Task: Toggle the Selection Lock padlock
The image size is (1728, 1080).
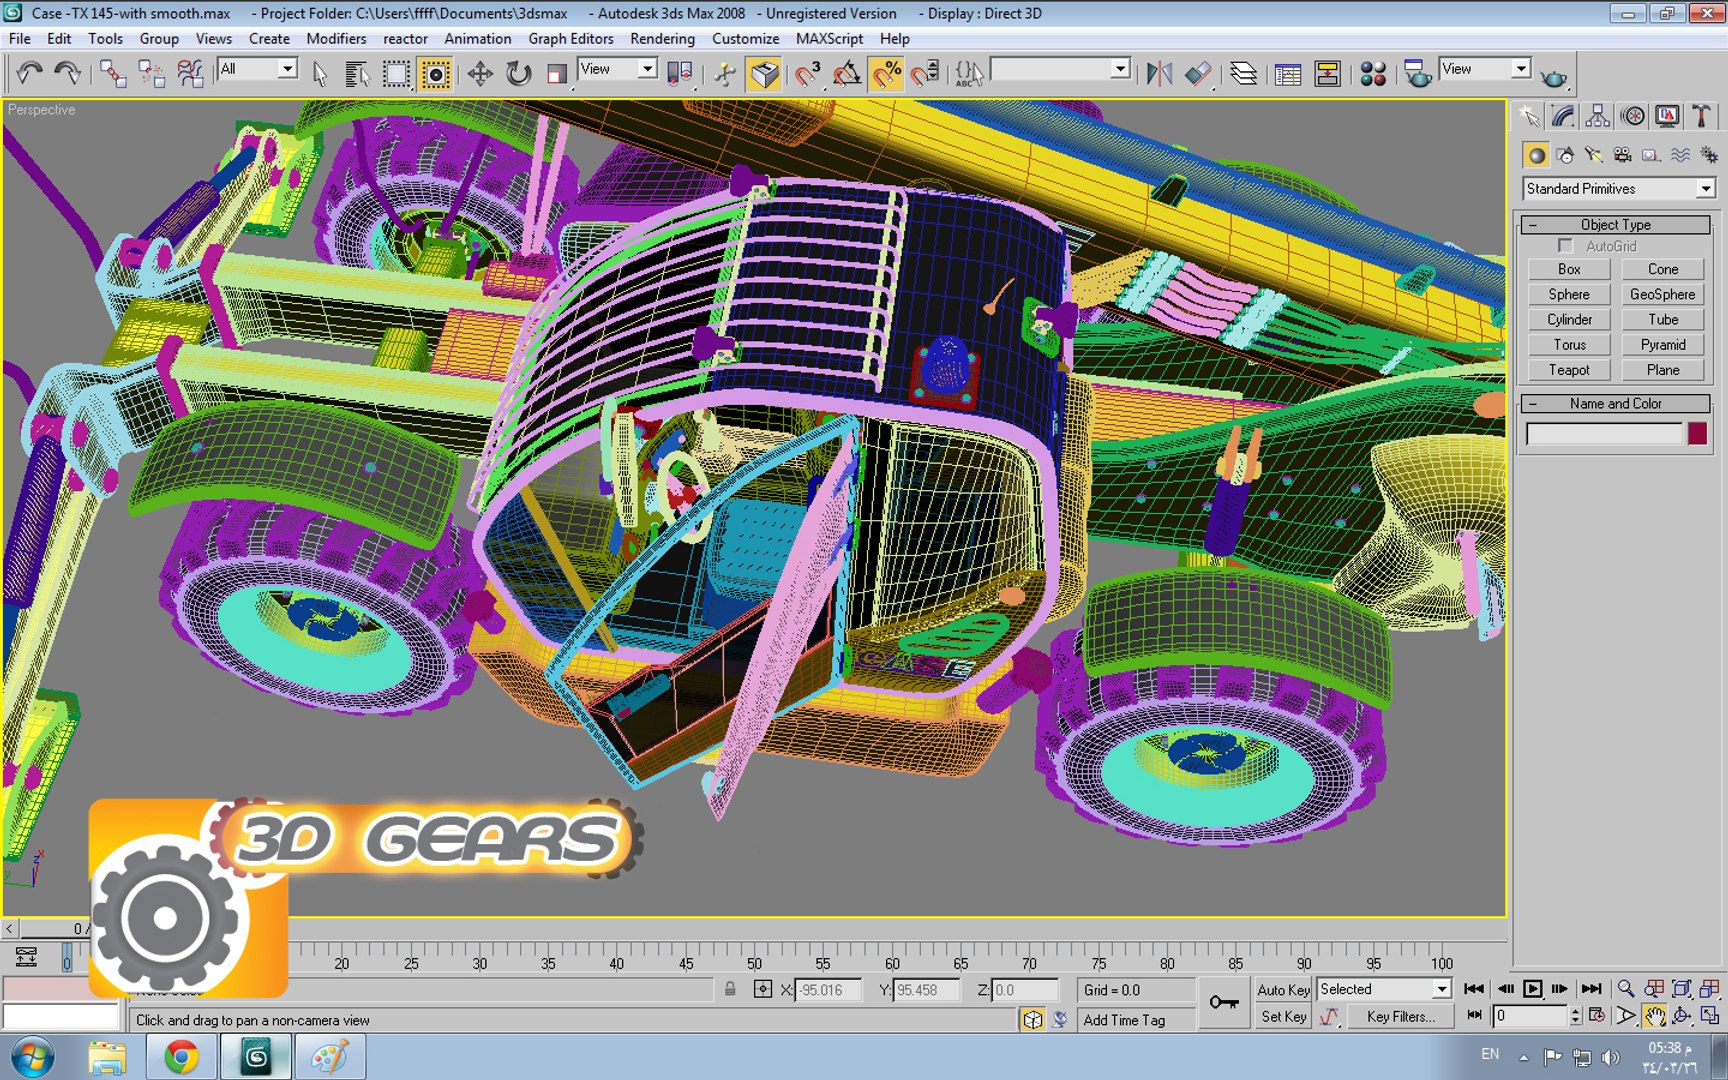Action: pos(730,989)
